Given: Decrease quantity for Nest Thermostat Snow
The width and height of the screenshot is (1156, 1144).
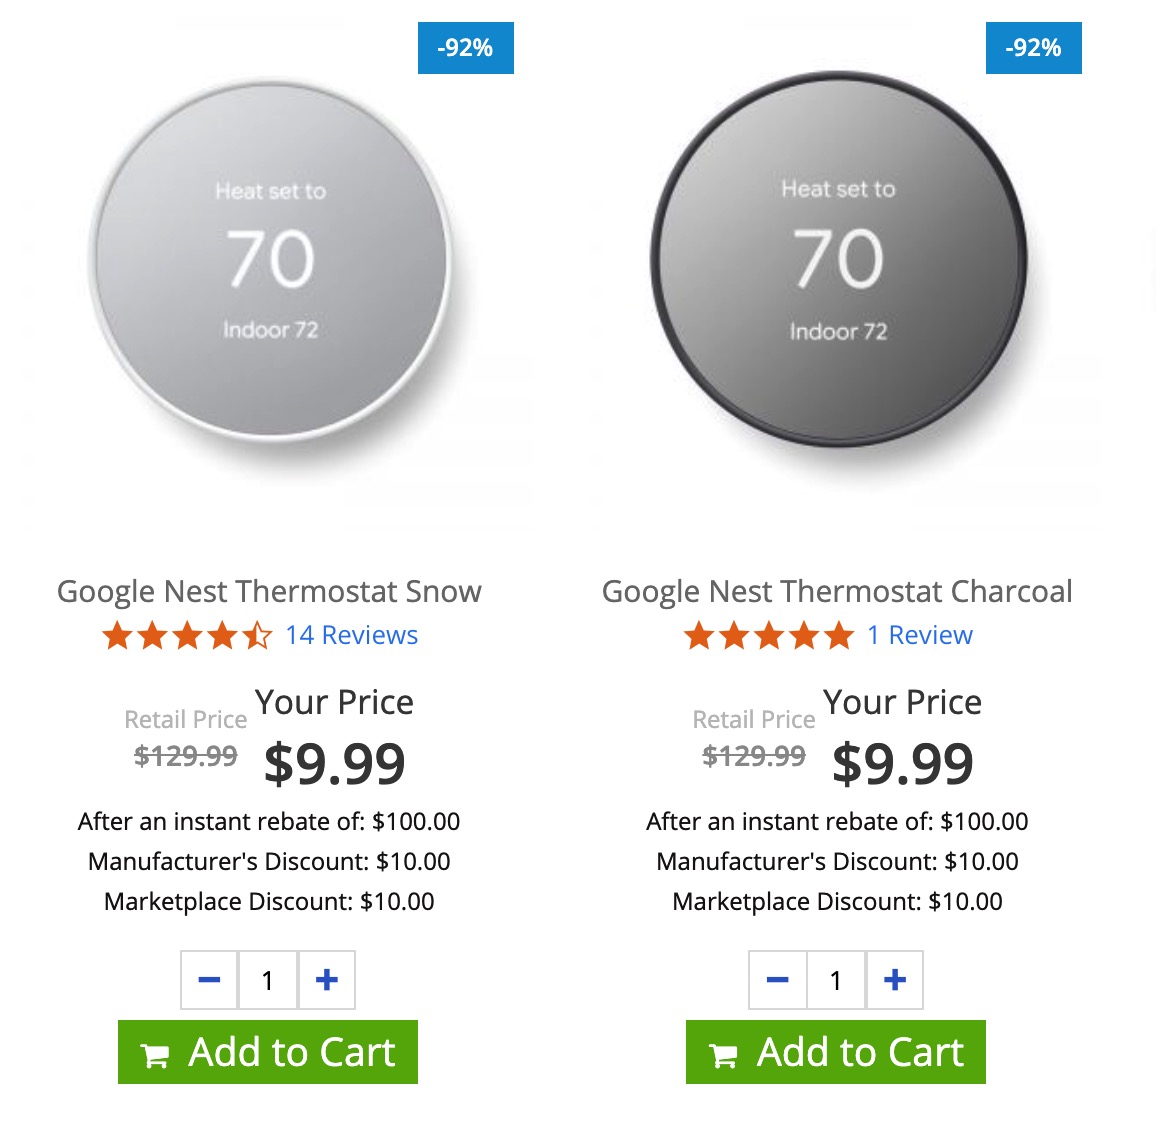Looking at the screenshot, I should click(209, 980).
